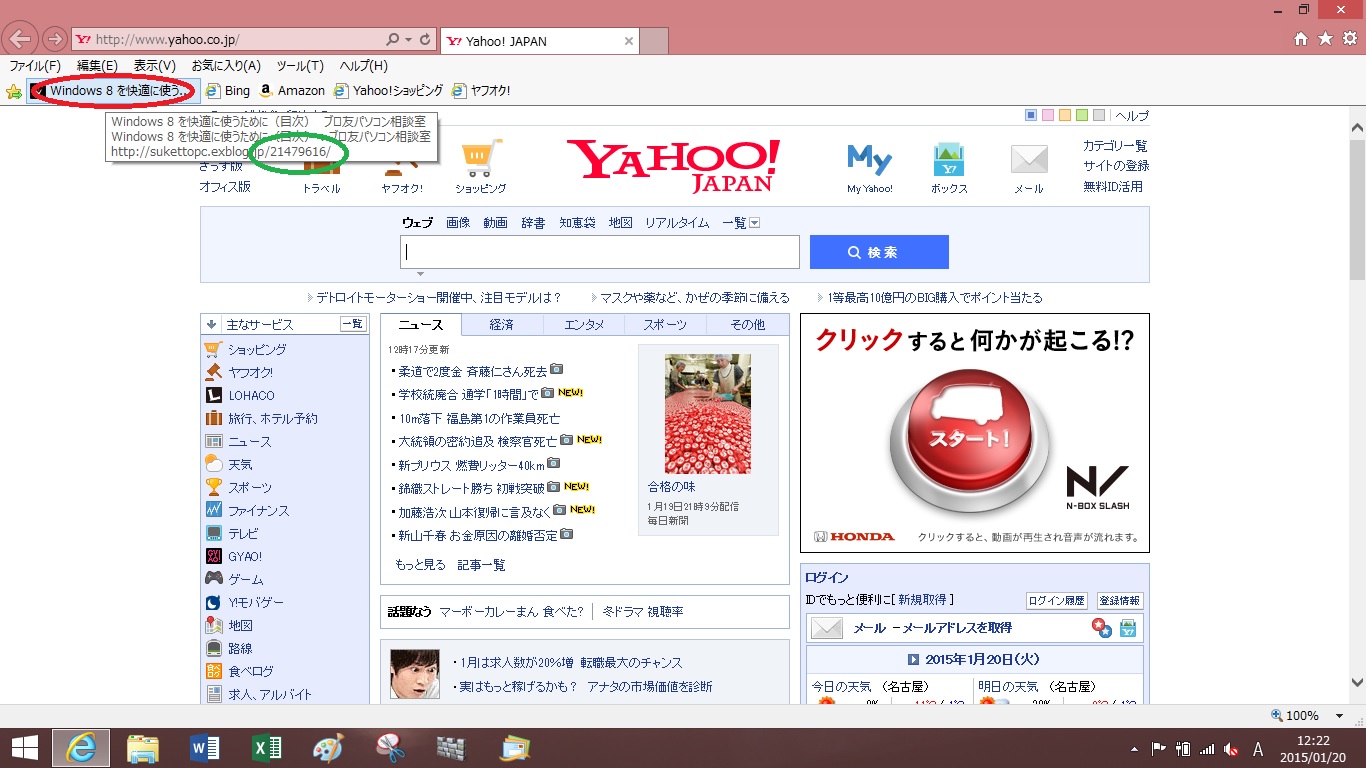The height and width of the screenshot is (768, 1366).
Task: Open the お気に入り(A) menu
Action: [226, 66]
